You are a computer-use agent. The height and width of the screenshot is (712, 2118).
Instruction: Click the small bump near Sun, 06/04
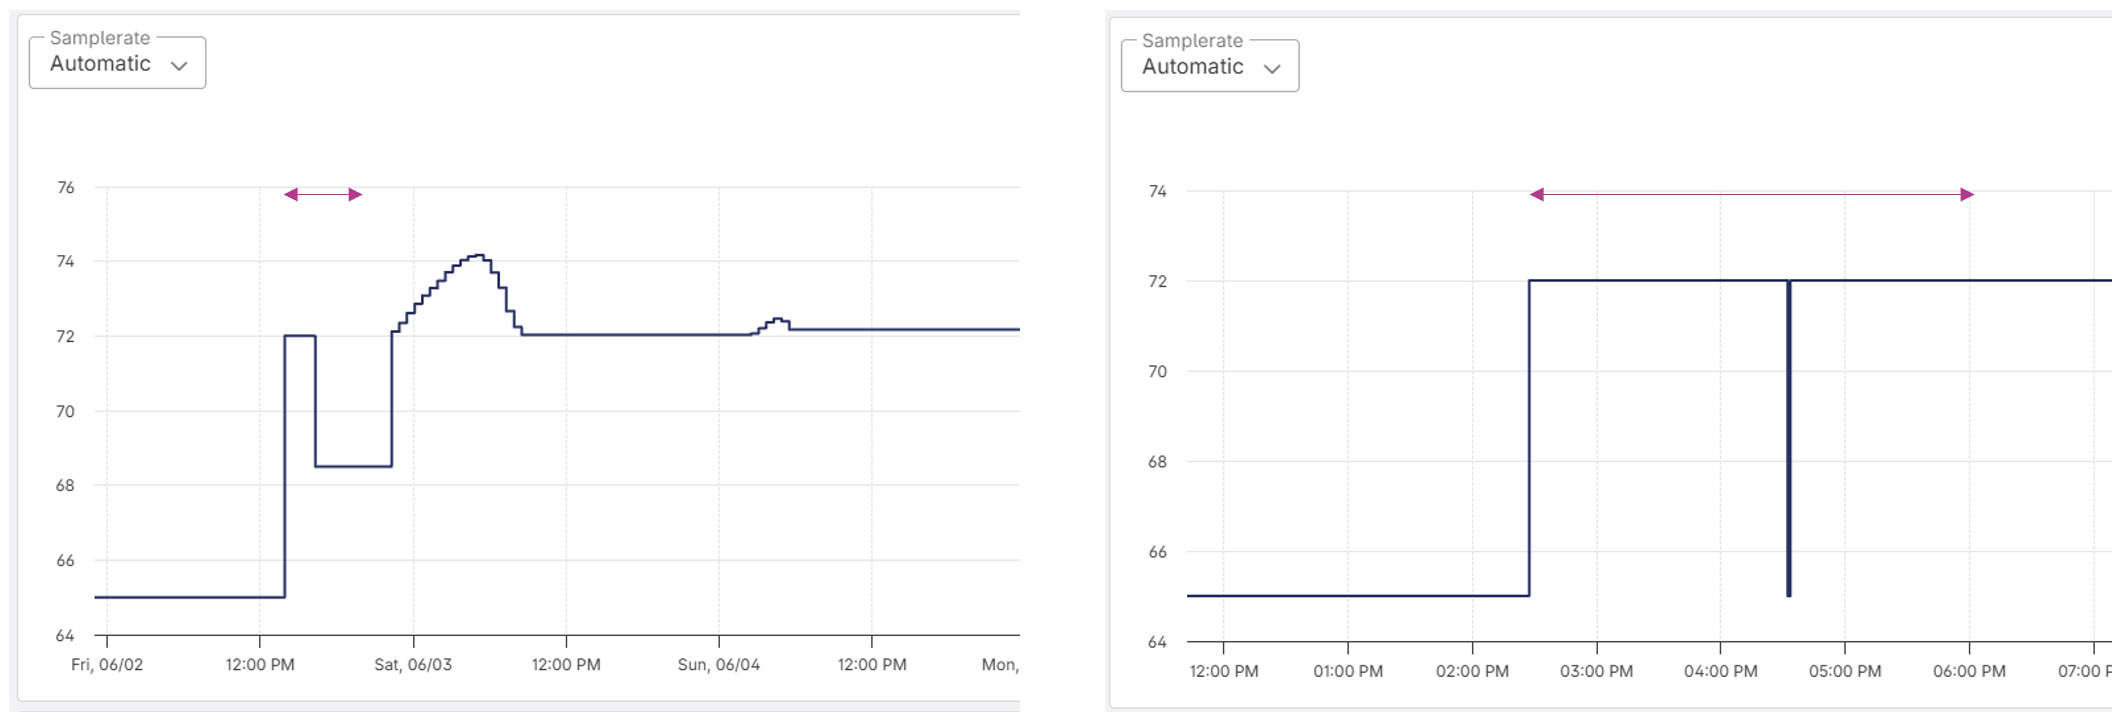coord(777,320)
